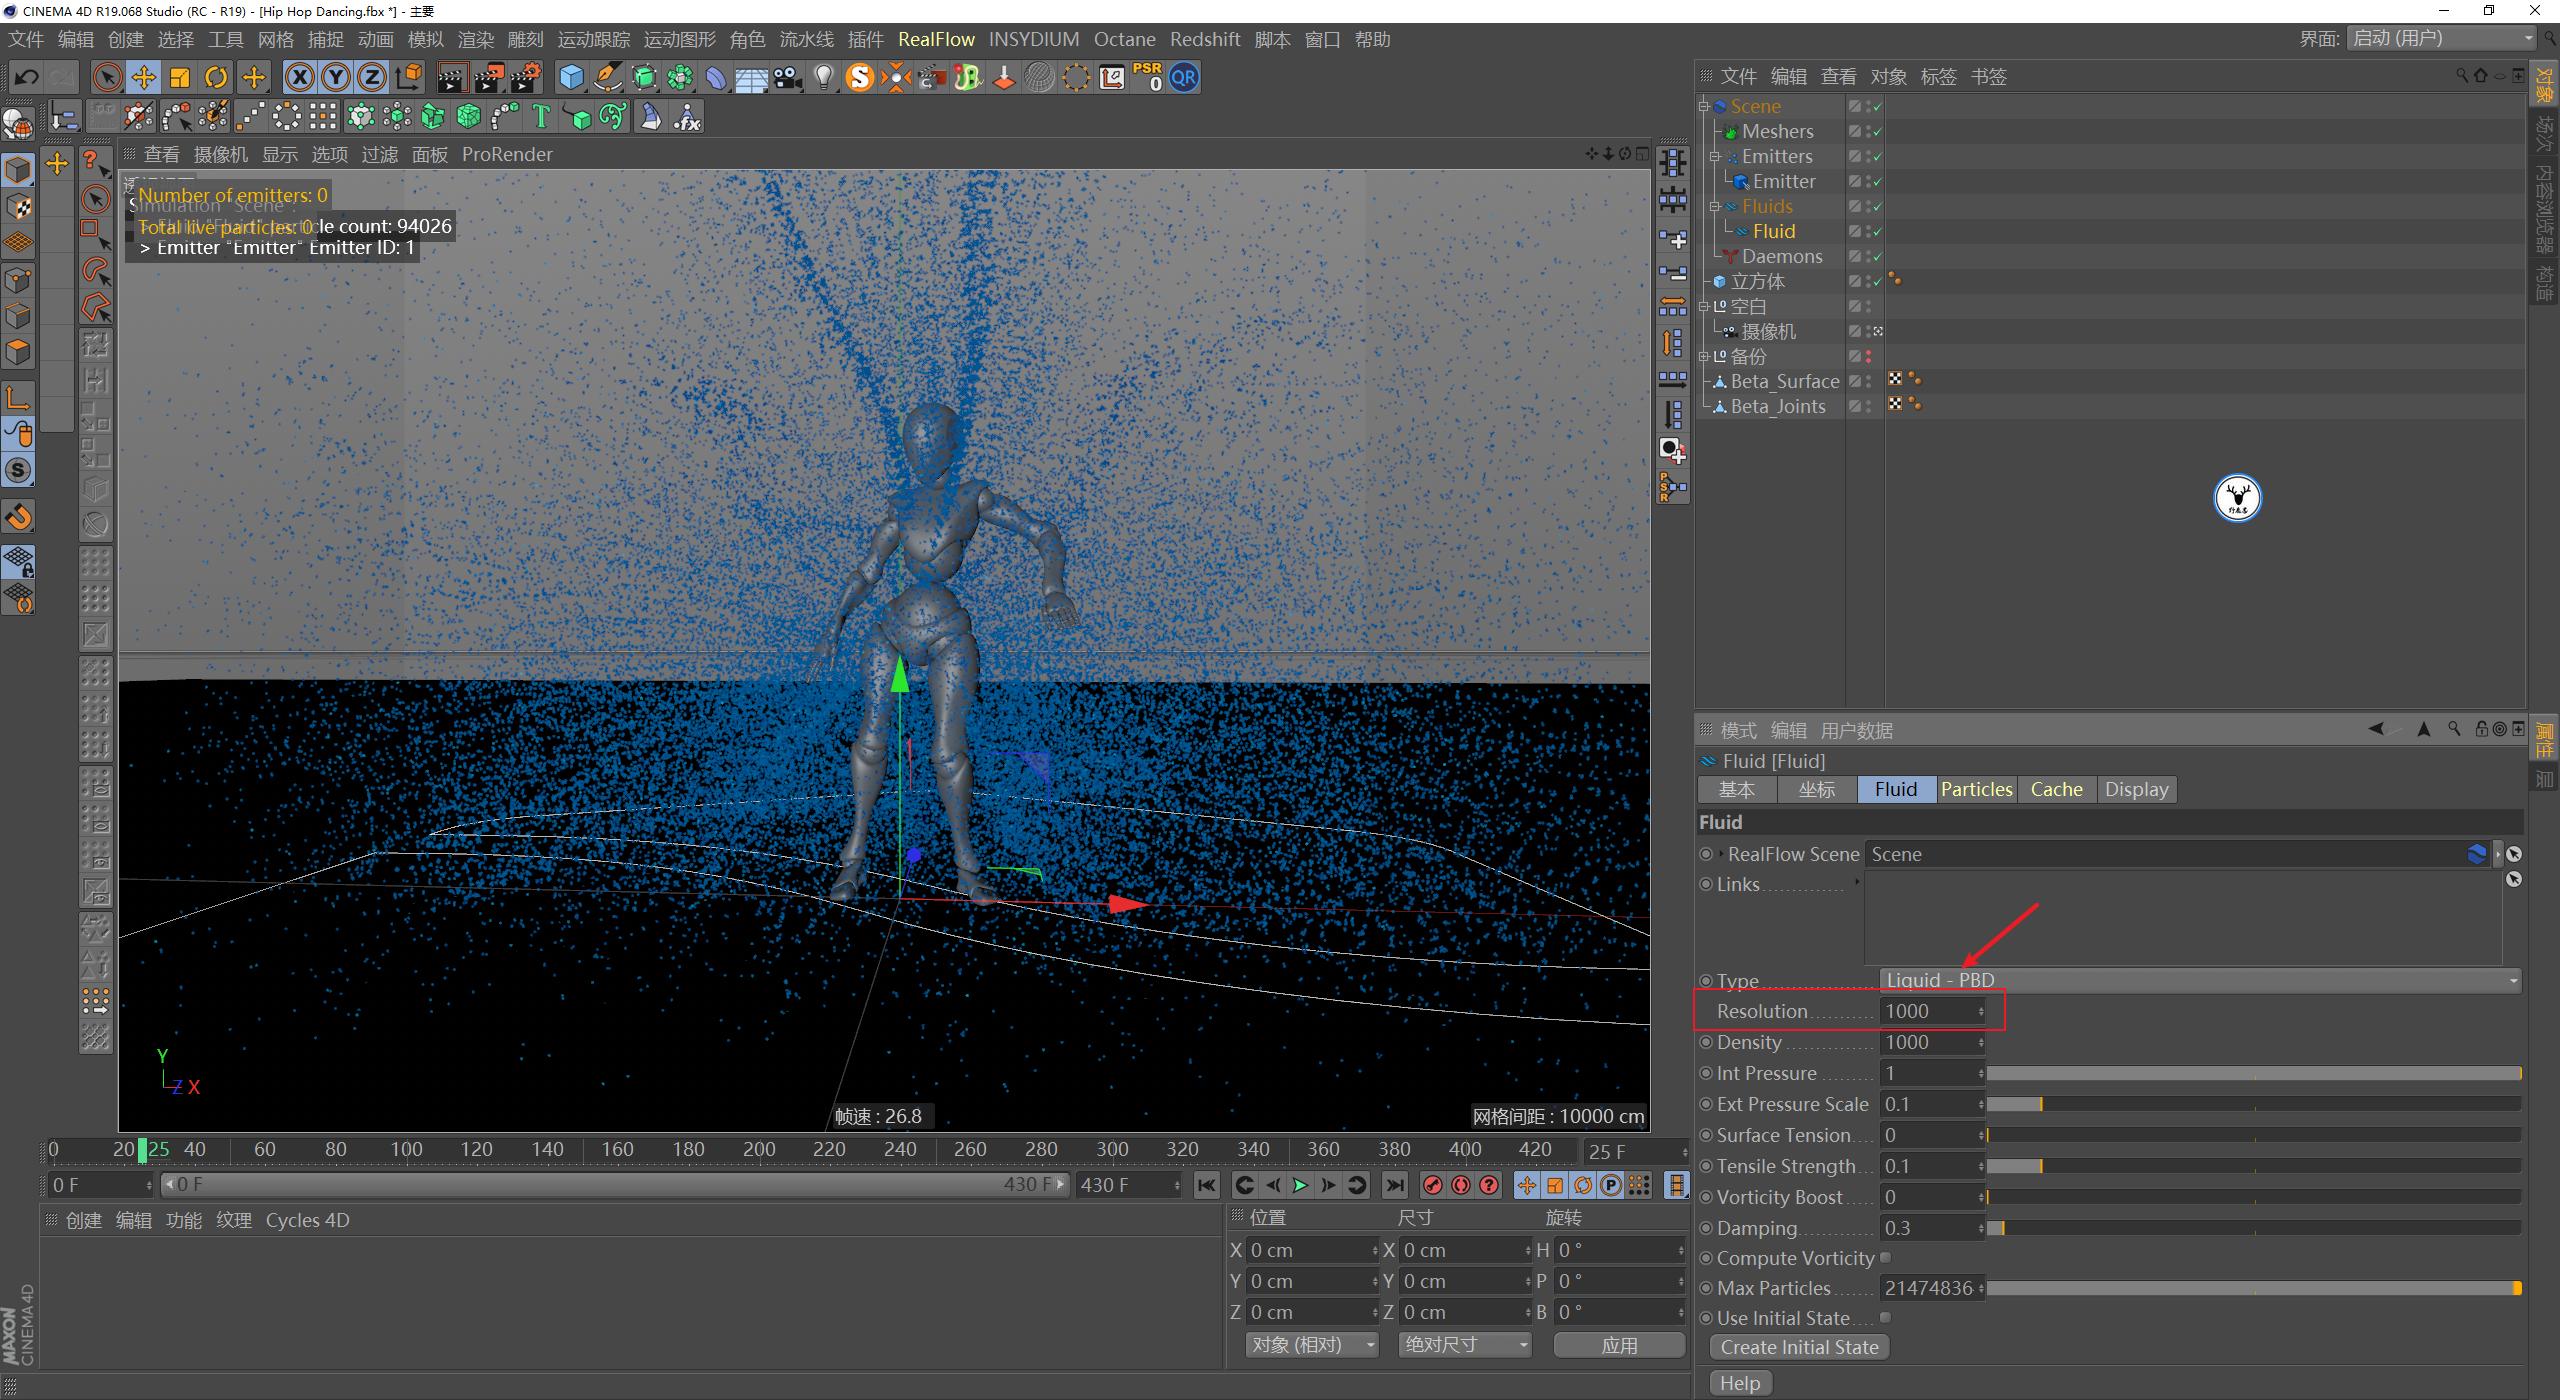Toggle the X axis lock icon
2560x1400 pixels.
(299, 77)
